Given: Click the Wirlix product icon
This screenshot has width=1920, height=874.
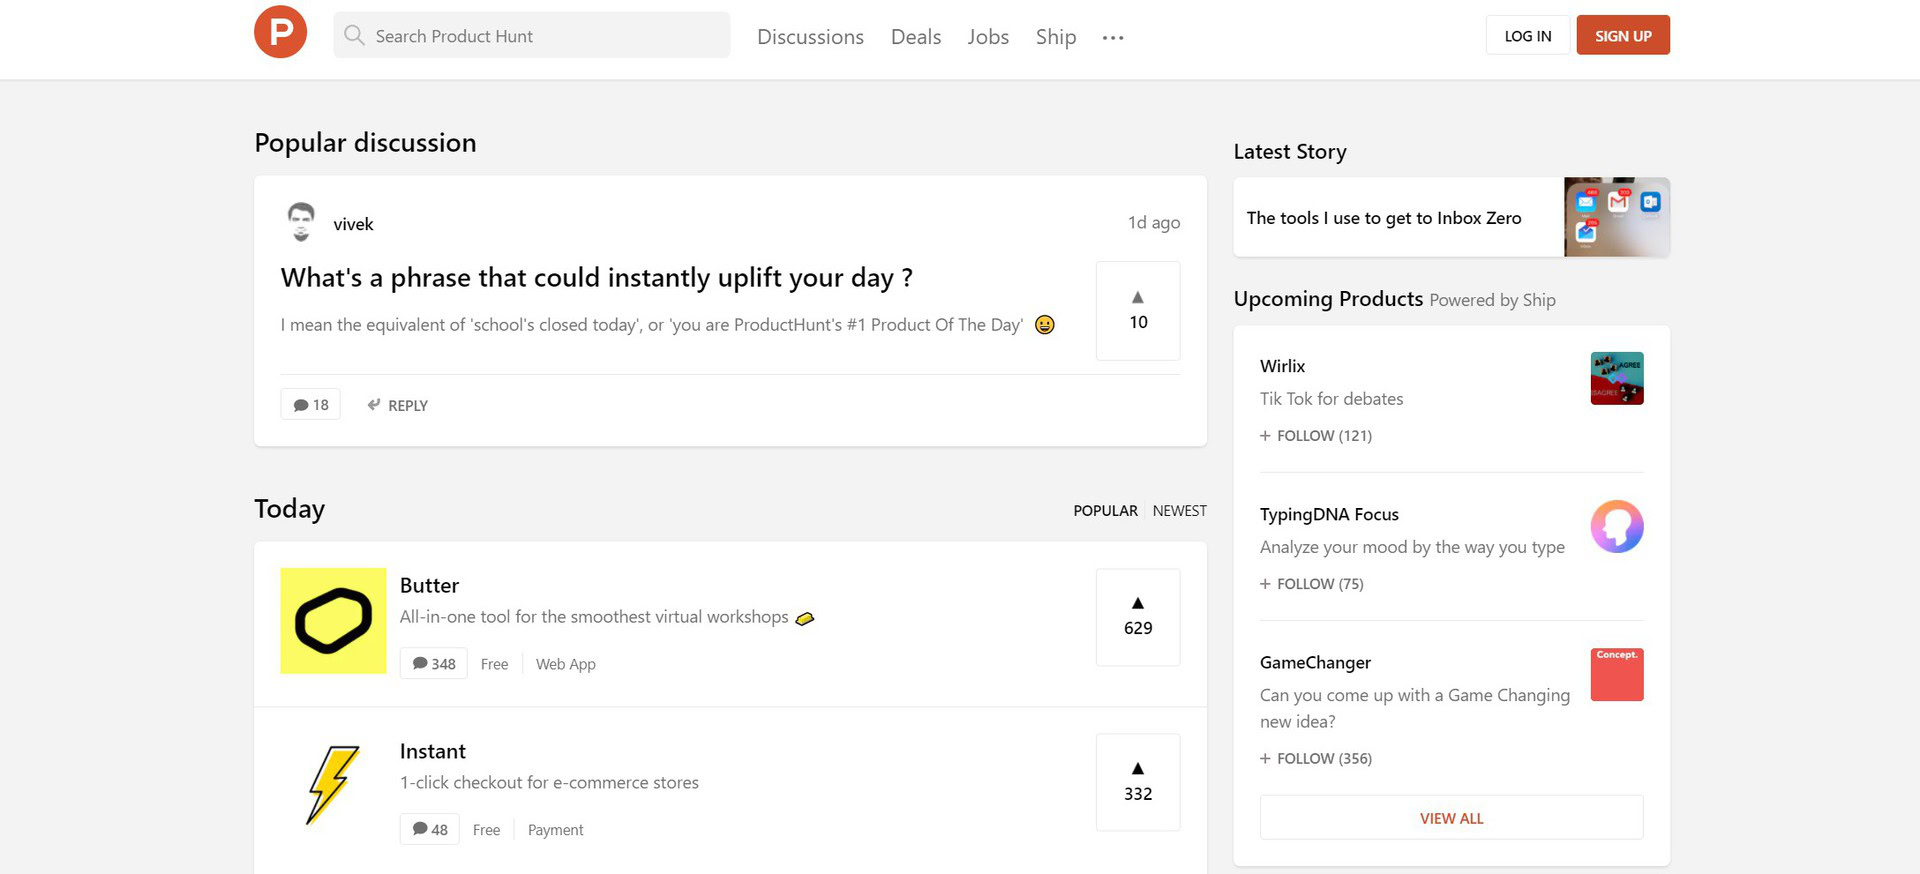Looking at the screenshot, I should click(x=1617, y=378).
